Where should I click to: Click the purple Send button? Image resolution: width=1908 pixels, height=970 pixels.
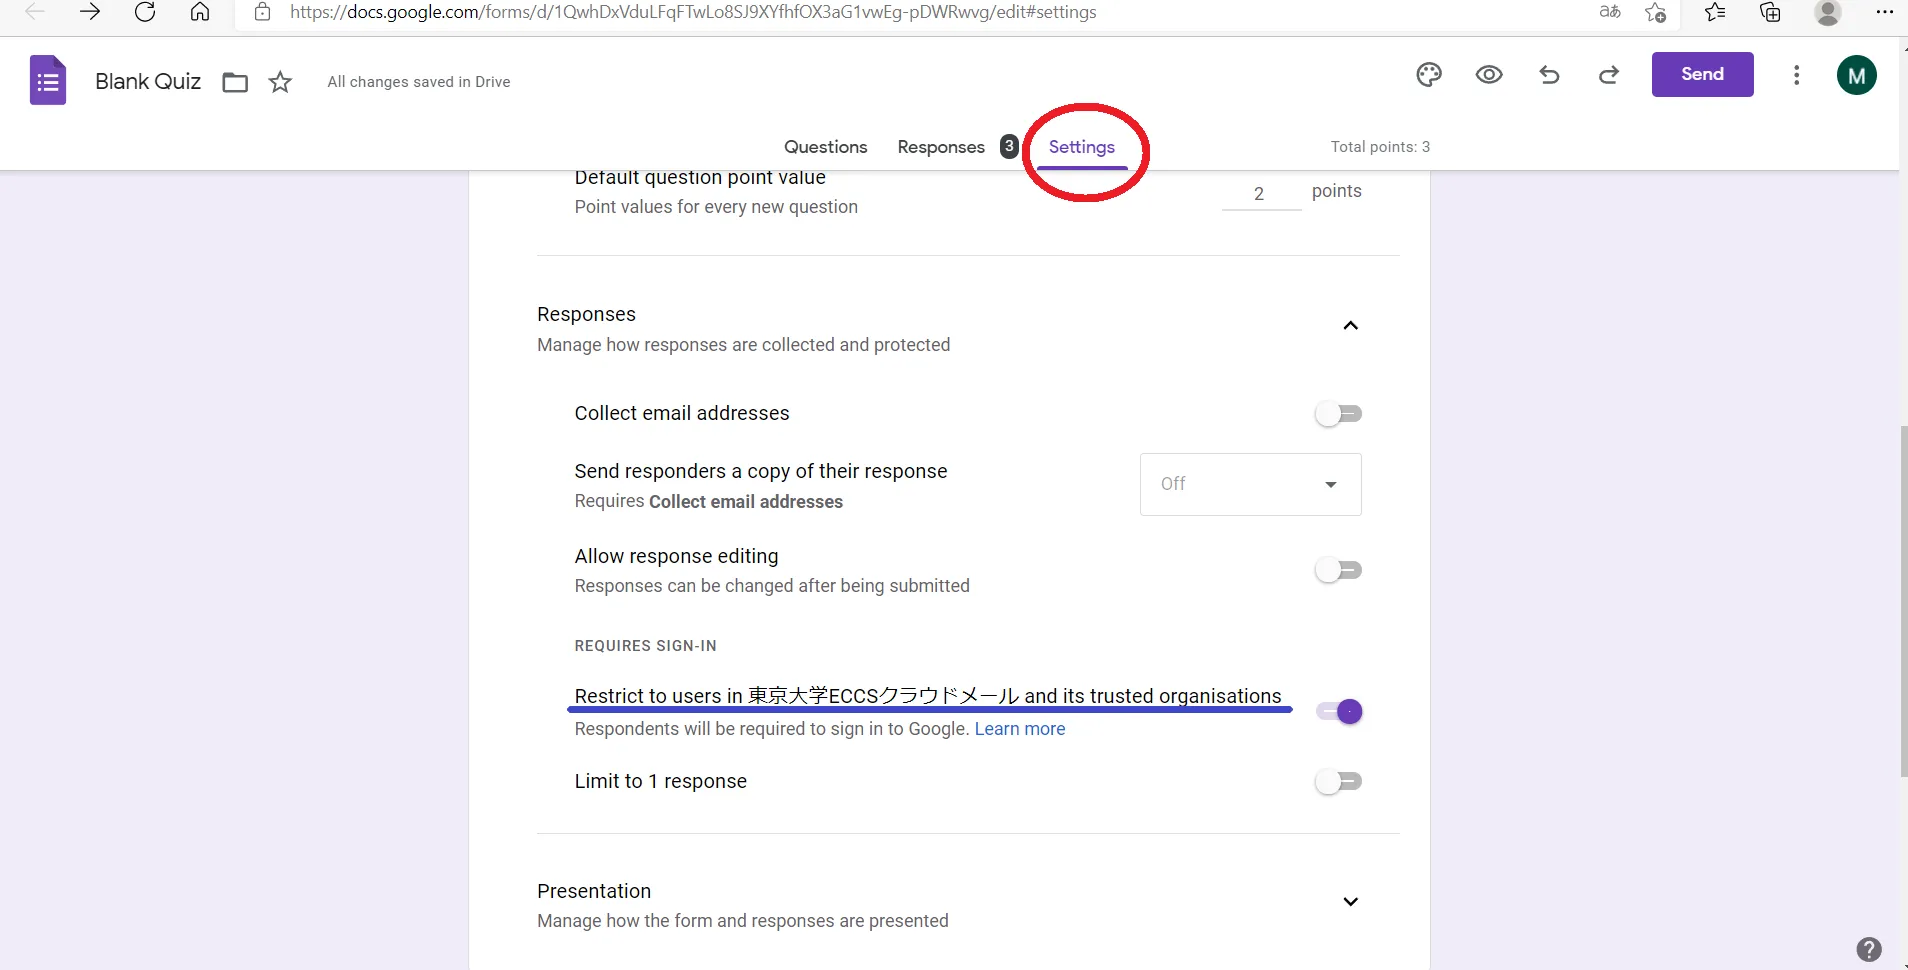(x=1702, y=75)
